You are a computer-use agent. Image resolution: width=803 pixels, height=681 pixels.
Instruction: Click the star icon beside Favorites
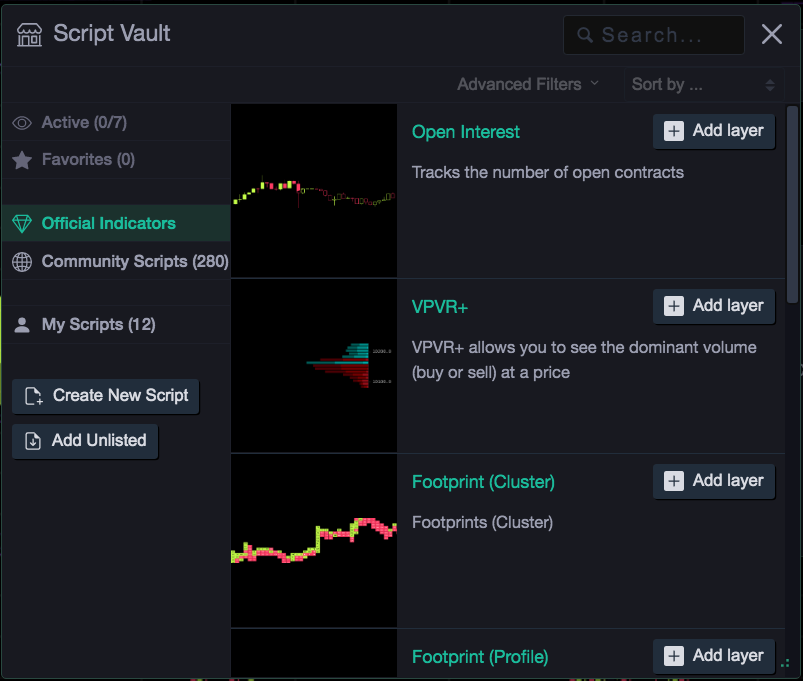[x=22, y=160]
